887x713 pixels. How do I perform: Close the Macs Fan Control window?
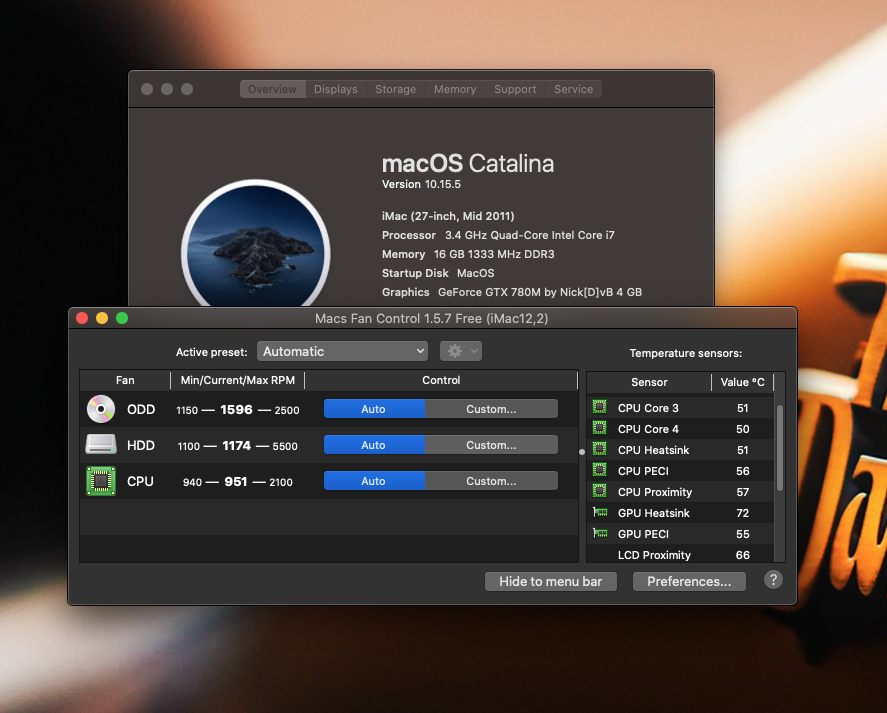(x=82, y=318)
